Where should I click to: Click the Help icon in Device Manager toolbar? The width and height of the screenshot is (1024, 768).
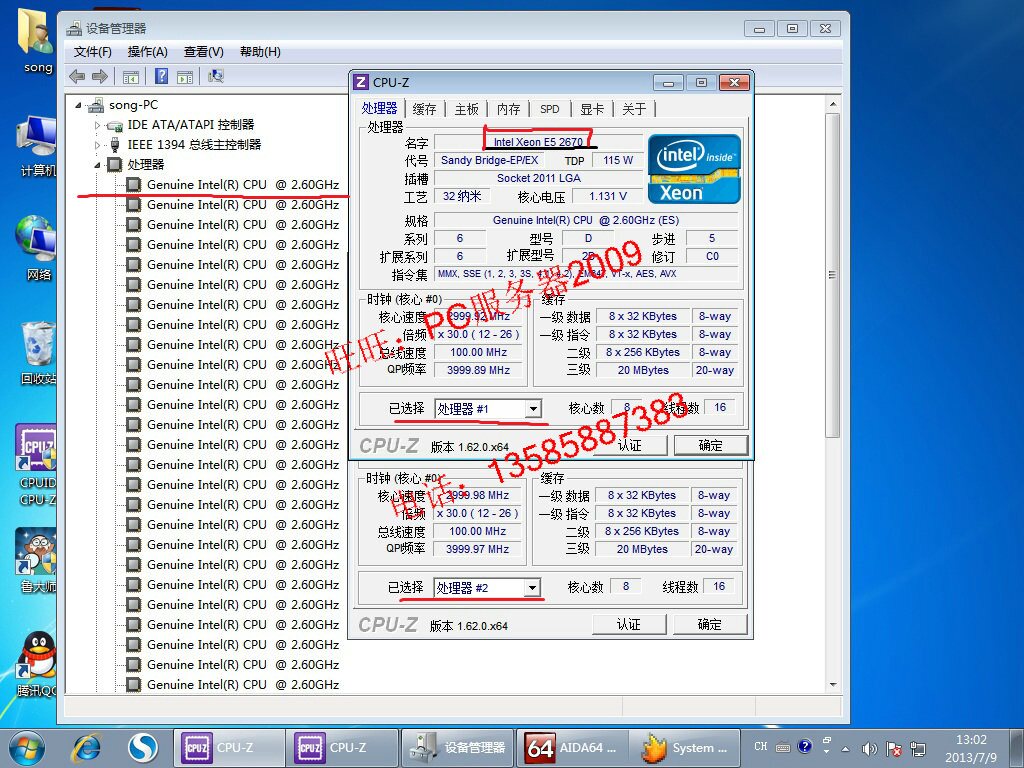(x=160, y=76)
